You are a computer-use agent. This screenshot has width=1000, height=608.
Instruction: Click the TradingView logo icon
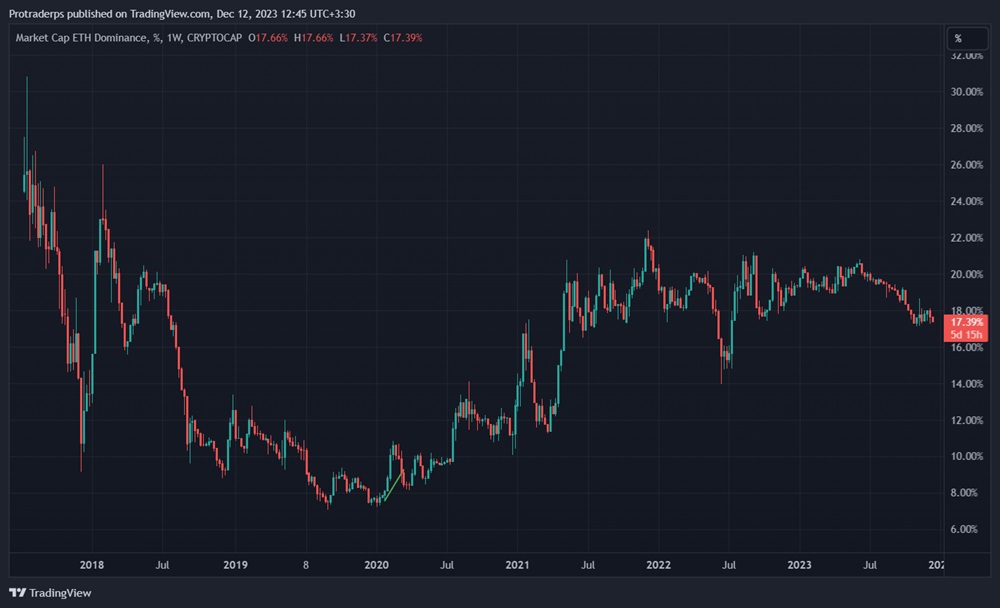[17, 592]
